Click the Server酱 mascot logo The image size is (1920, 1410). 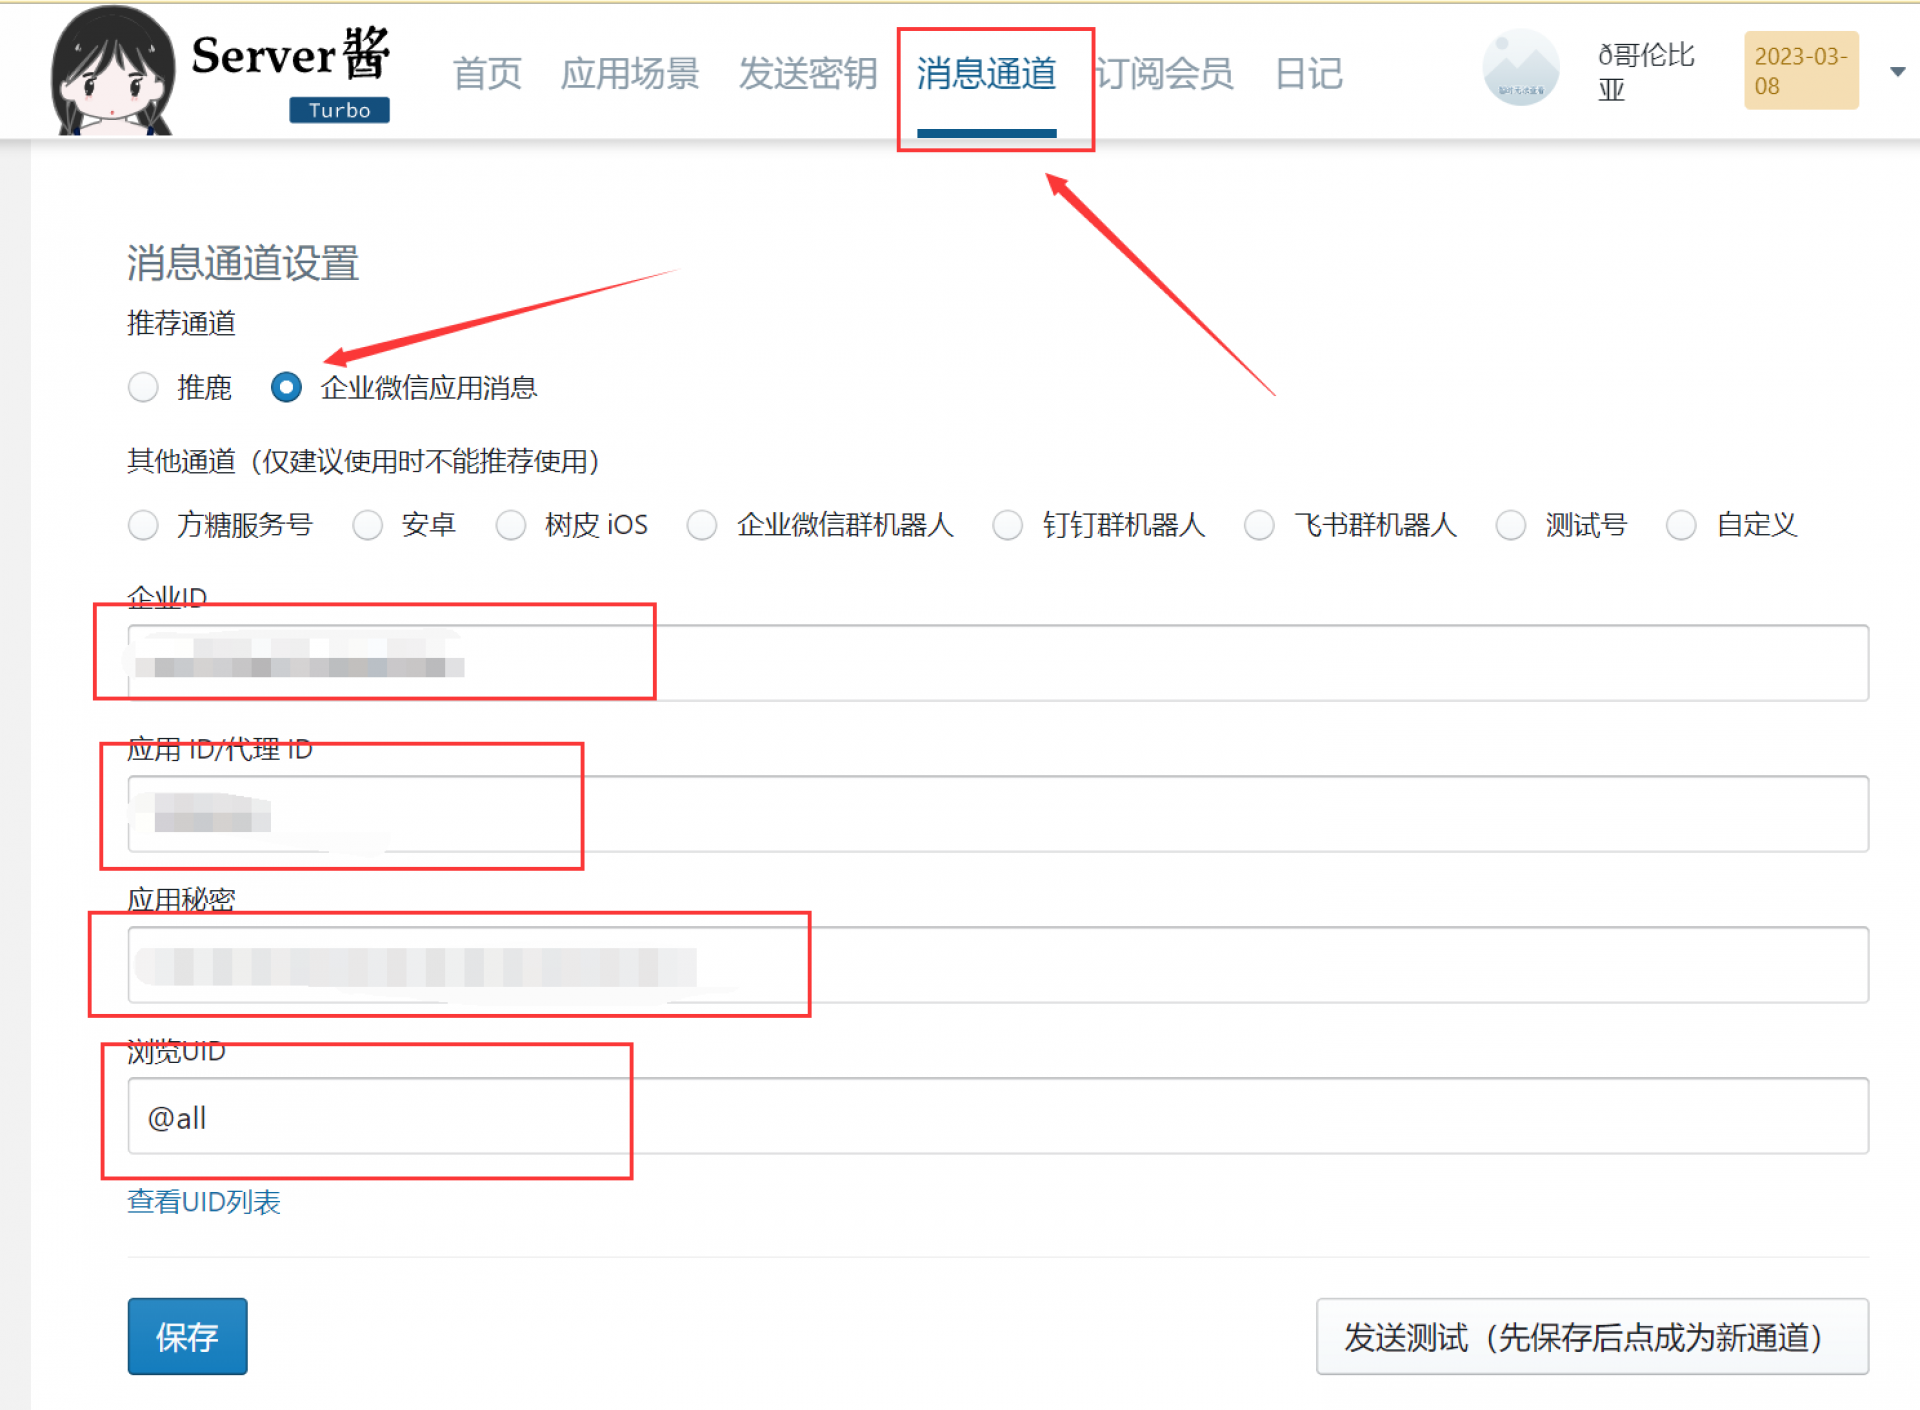point(111,72)
